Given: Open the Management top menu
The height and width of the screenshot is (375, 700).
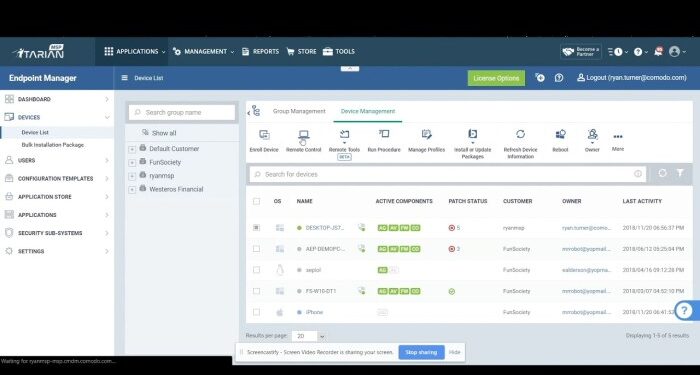Looking at the screenshot, I should [x=203, y=51].
